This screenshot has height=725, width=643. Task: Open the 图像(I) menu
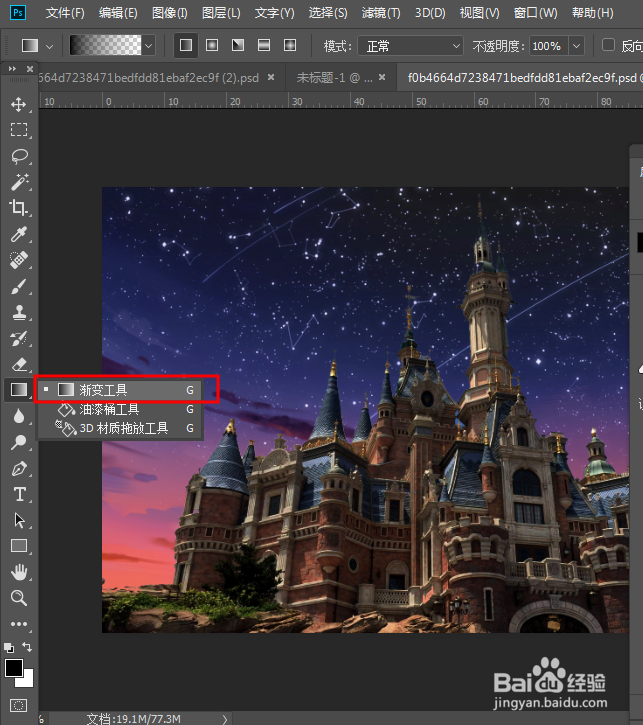[x=170, y=13]
